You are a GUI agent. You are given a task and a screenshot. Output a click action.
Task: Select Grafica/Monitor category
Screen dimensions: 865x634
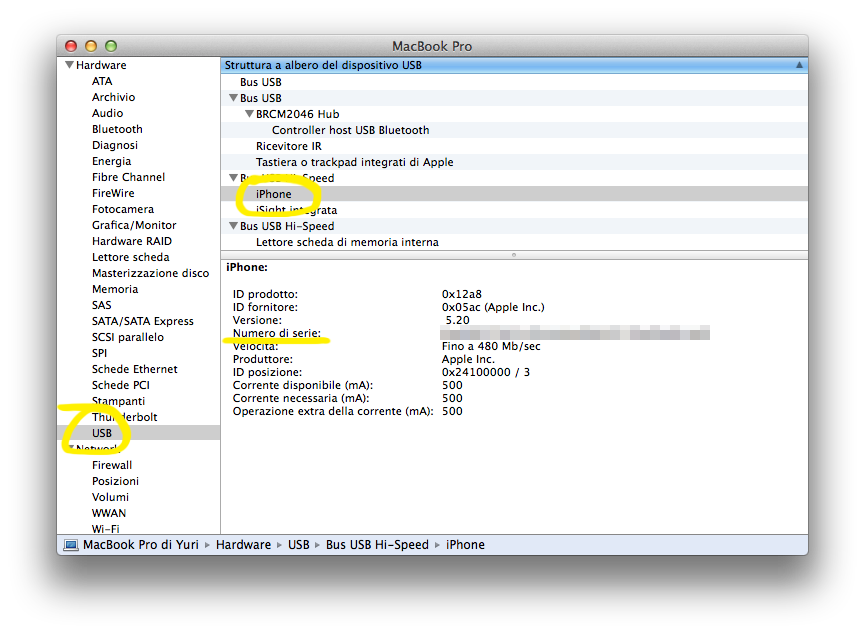[x=134, y=225]
